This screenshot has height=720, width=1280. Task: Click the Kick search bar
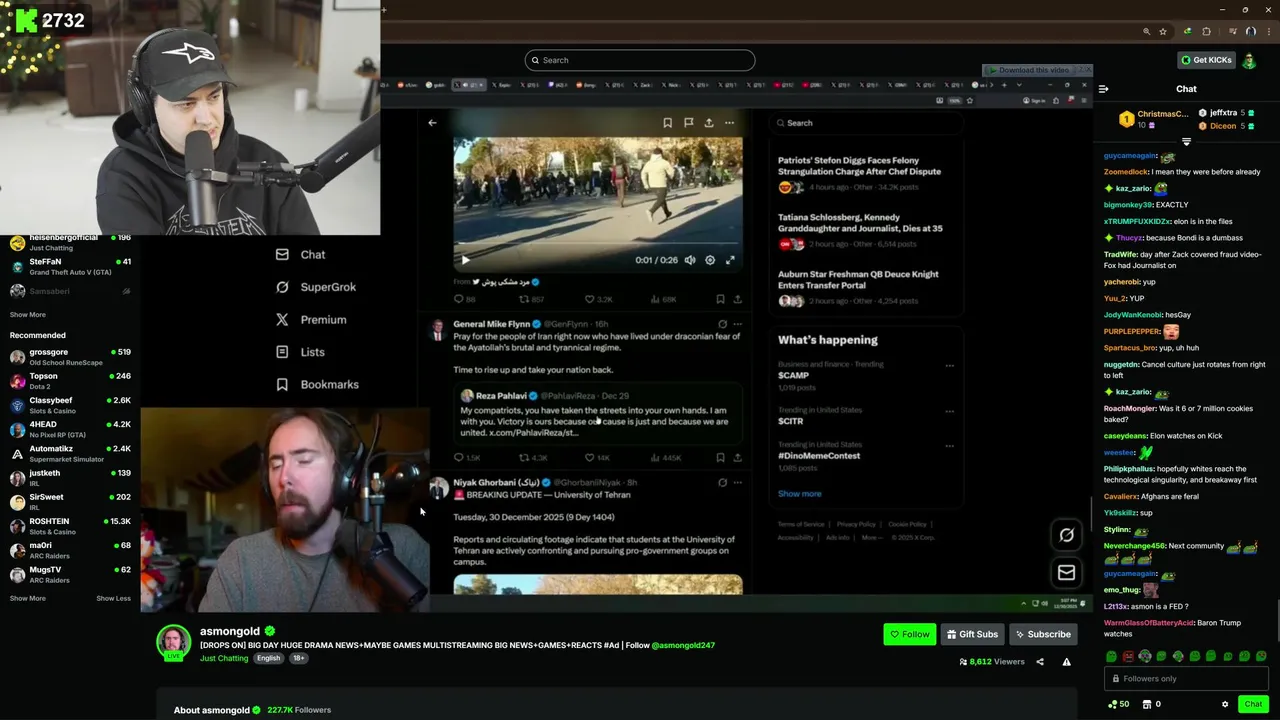640,60
